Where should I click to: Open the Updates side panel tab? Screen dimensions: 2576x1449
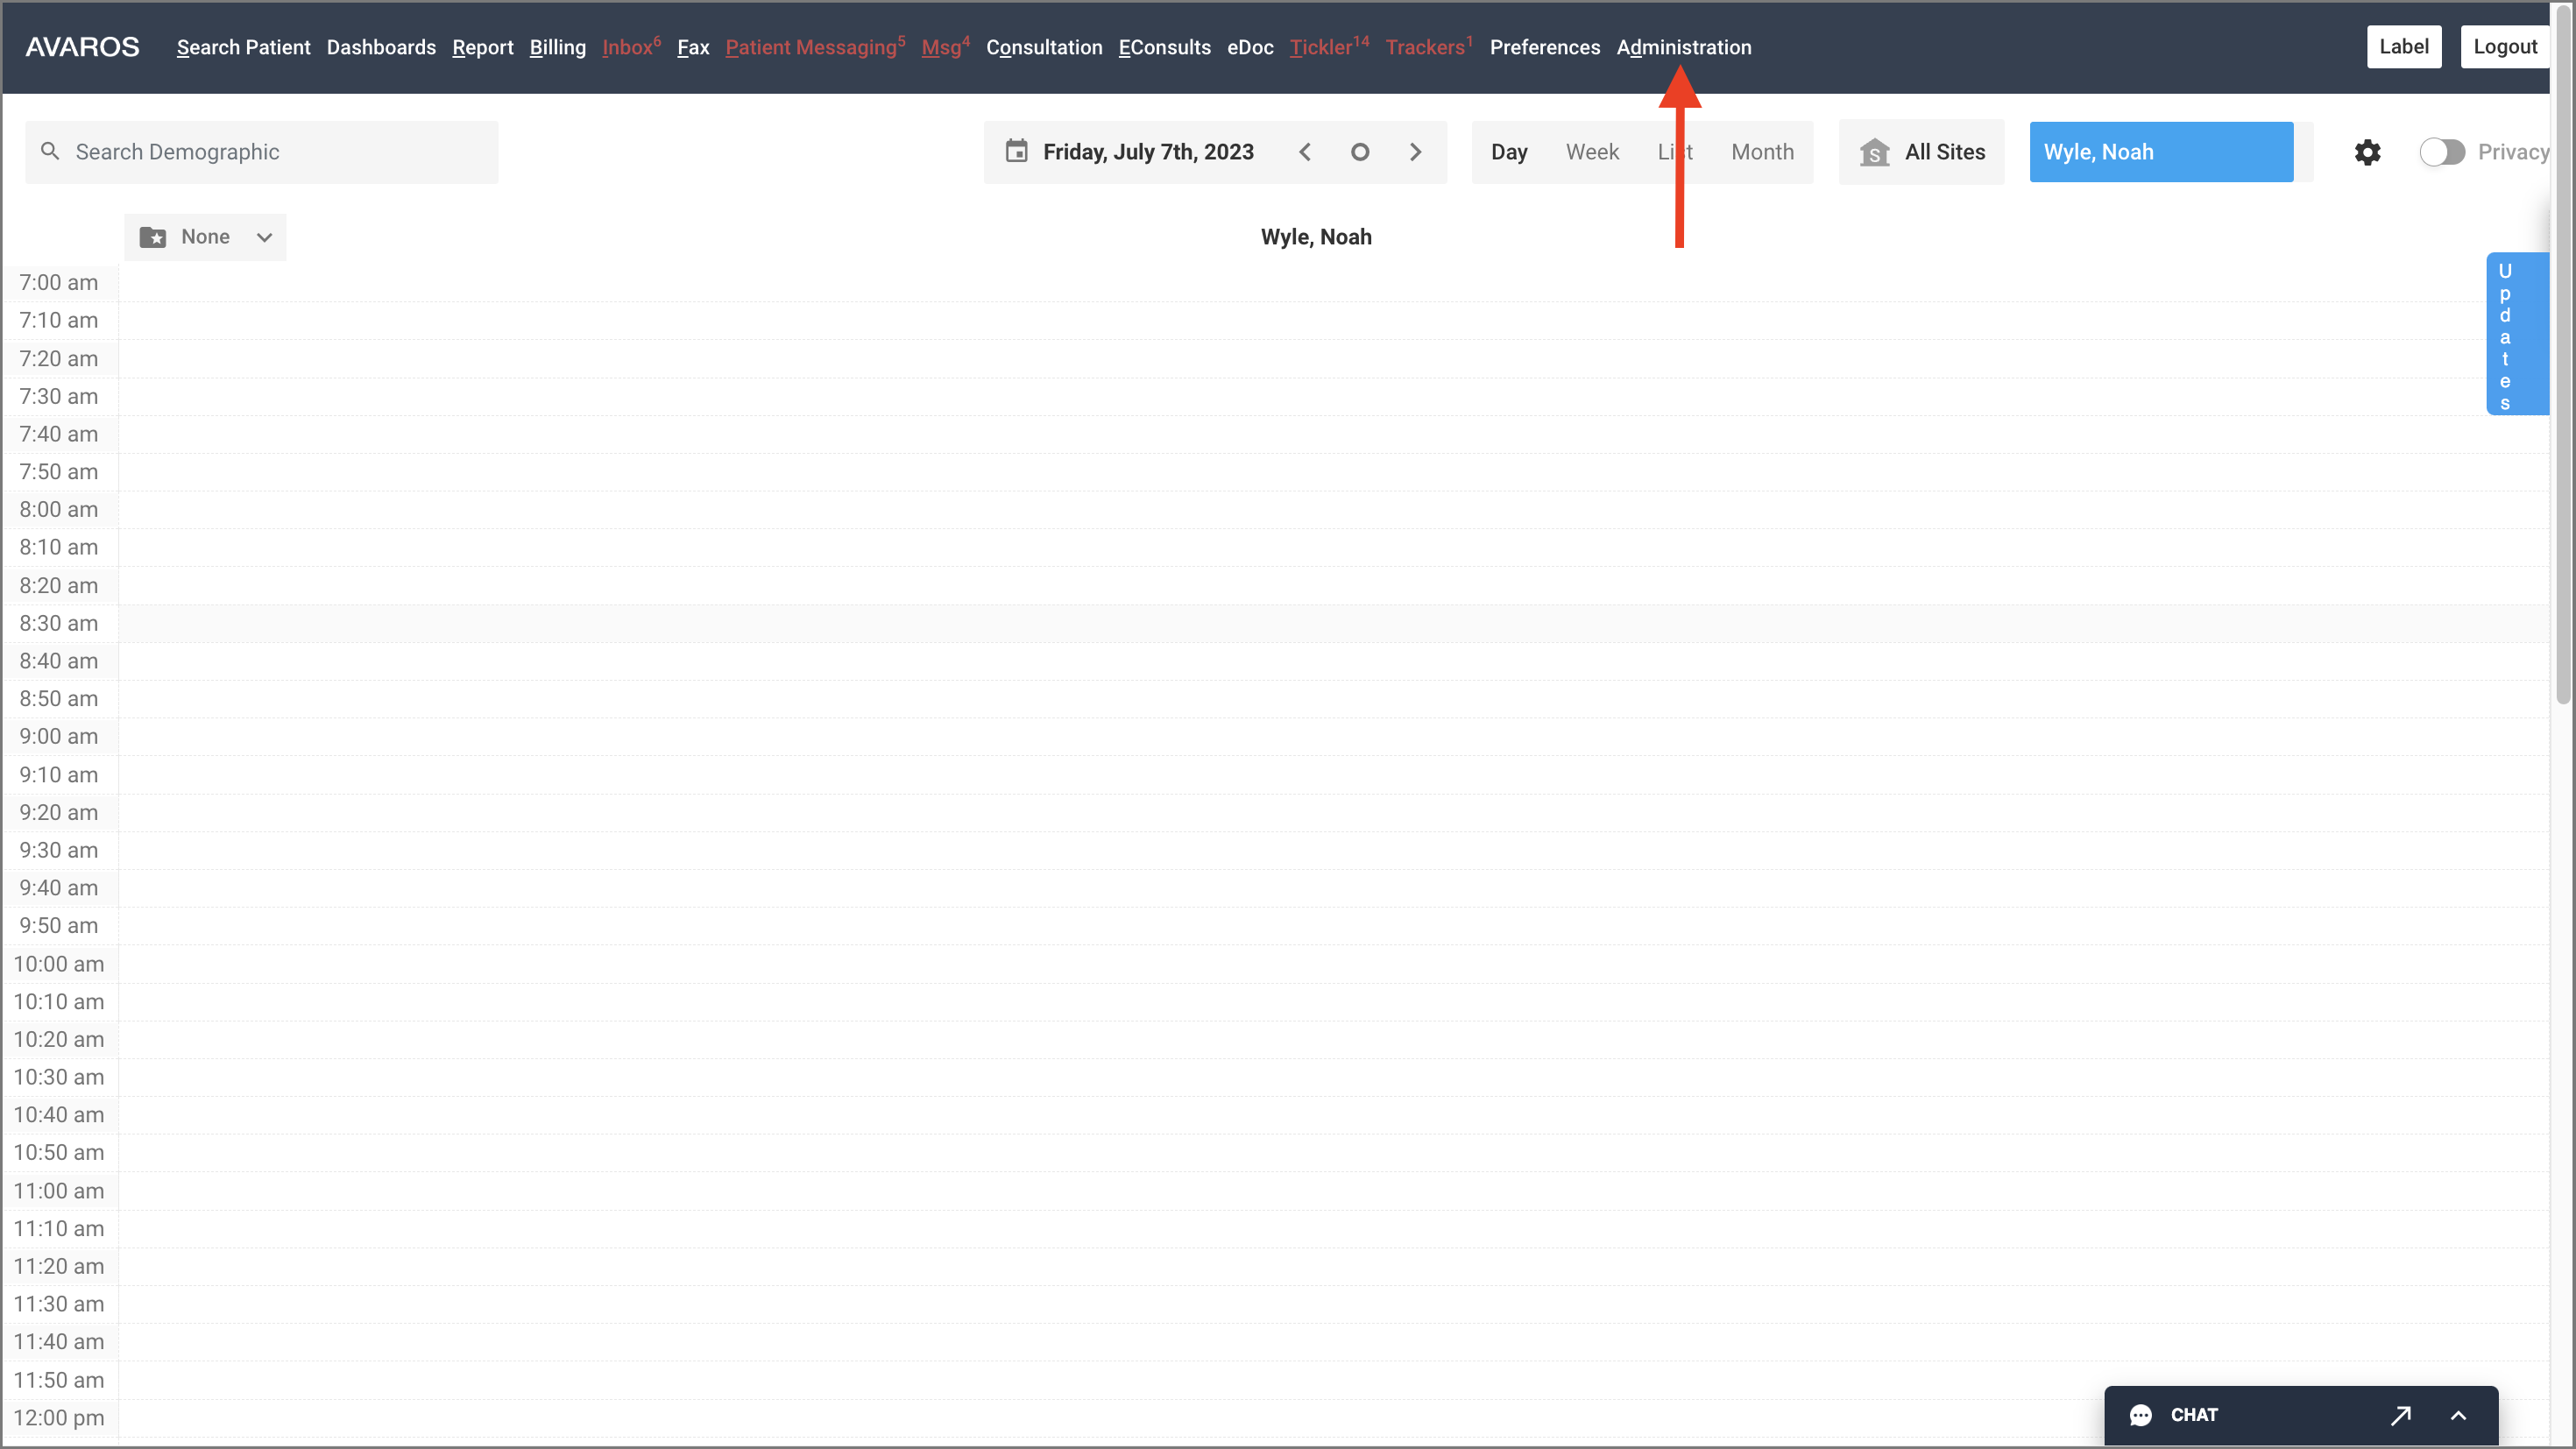(2516, 334)
